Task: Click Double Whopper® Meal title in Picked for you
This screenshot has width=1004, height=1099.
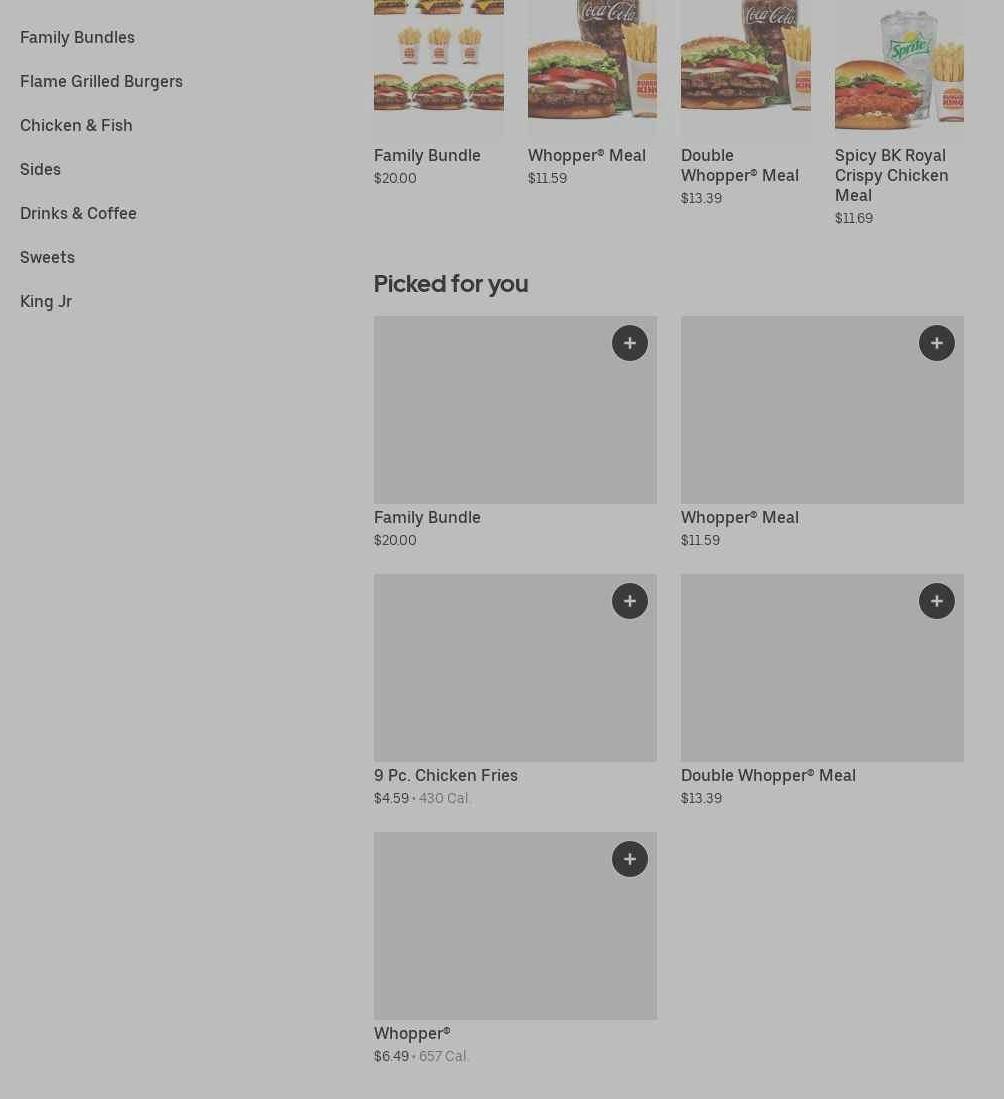Action: pos(768,775)
